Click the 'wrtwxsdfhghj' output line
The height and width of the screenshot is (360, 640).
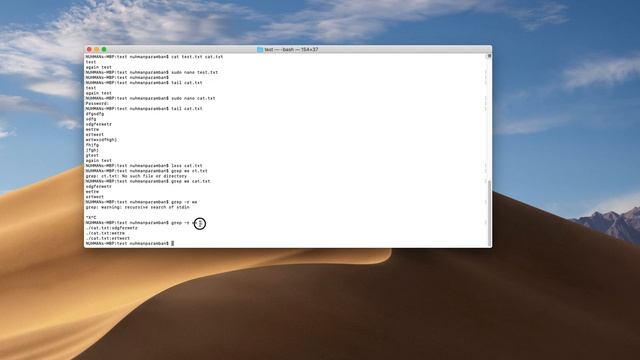coord(101,140)
